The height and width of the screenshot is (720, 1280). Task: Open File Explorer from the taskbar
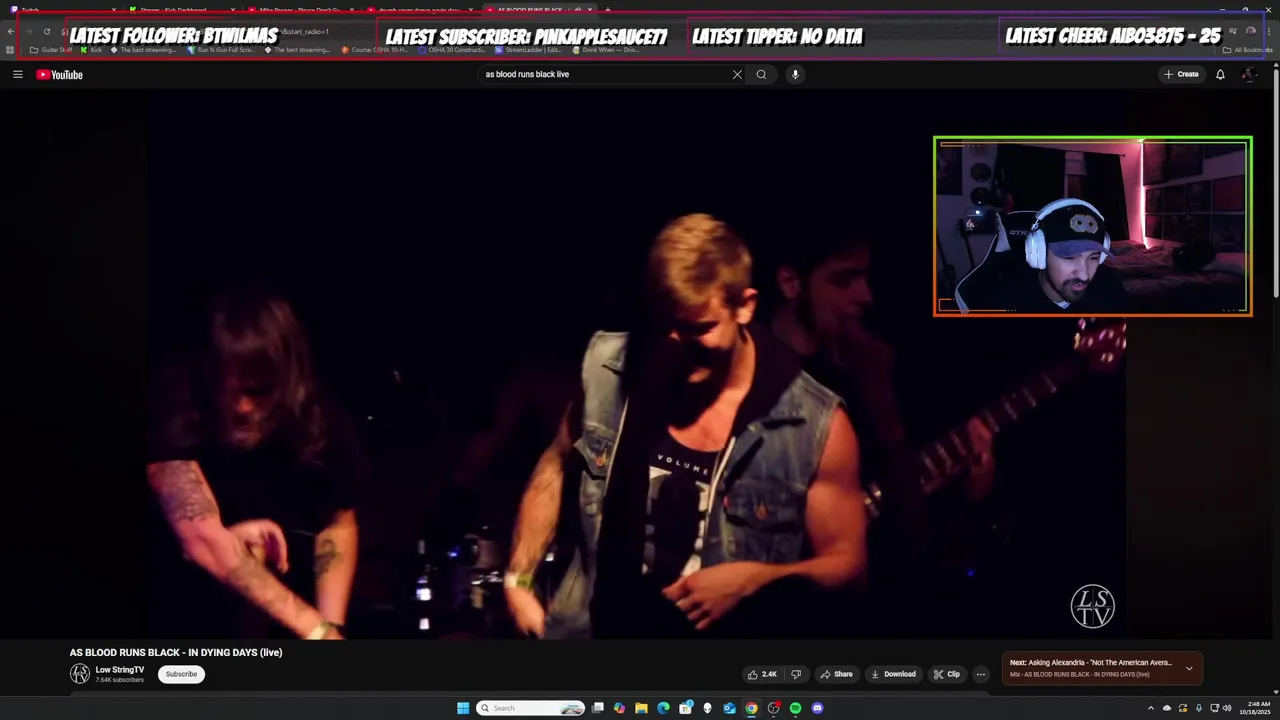[x=641, y=708]
